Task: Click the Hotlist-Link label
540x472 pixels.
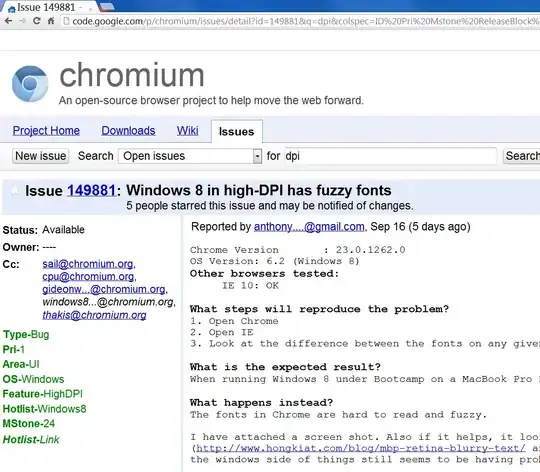Action: point(31,440)
